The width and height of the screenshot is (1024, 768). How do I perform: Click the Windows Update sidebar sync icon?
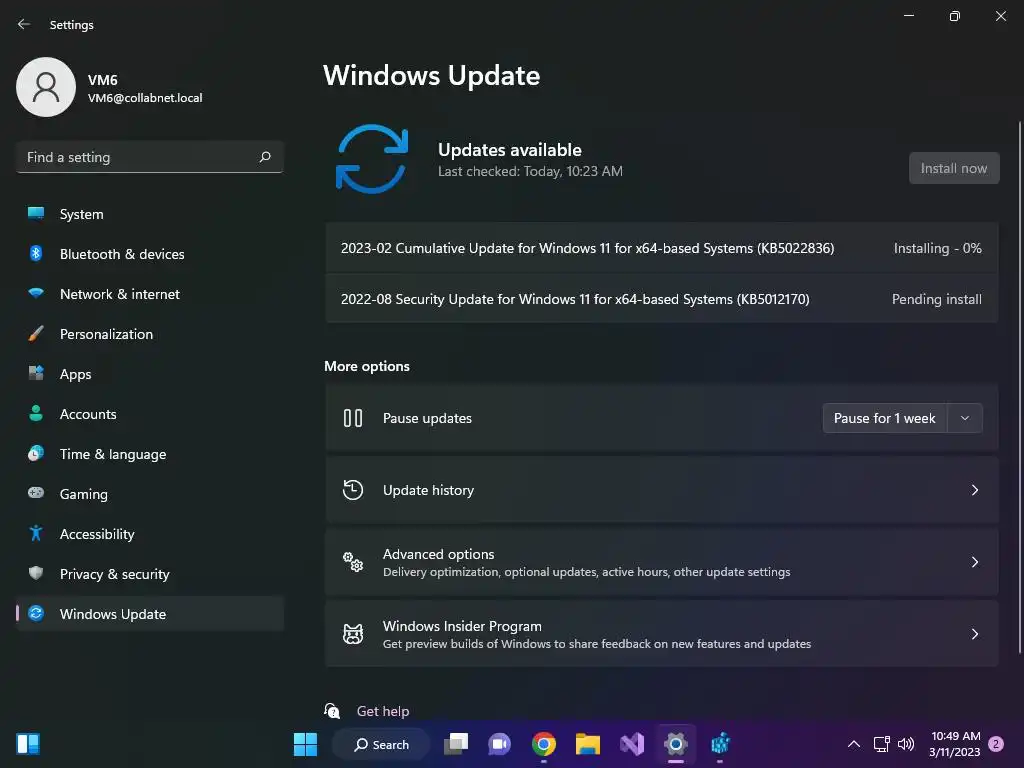(x=36, y=613)
